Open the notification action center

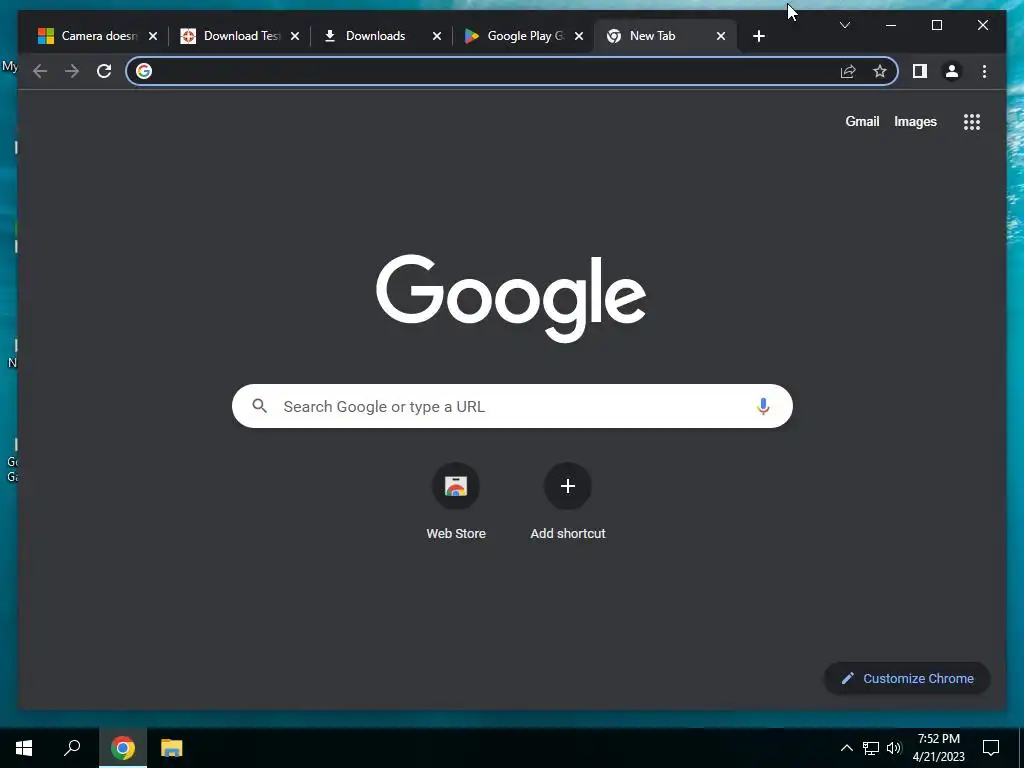tap(991, 748)
